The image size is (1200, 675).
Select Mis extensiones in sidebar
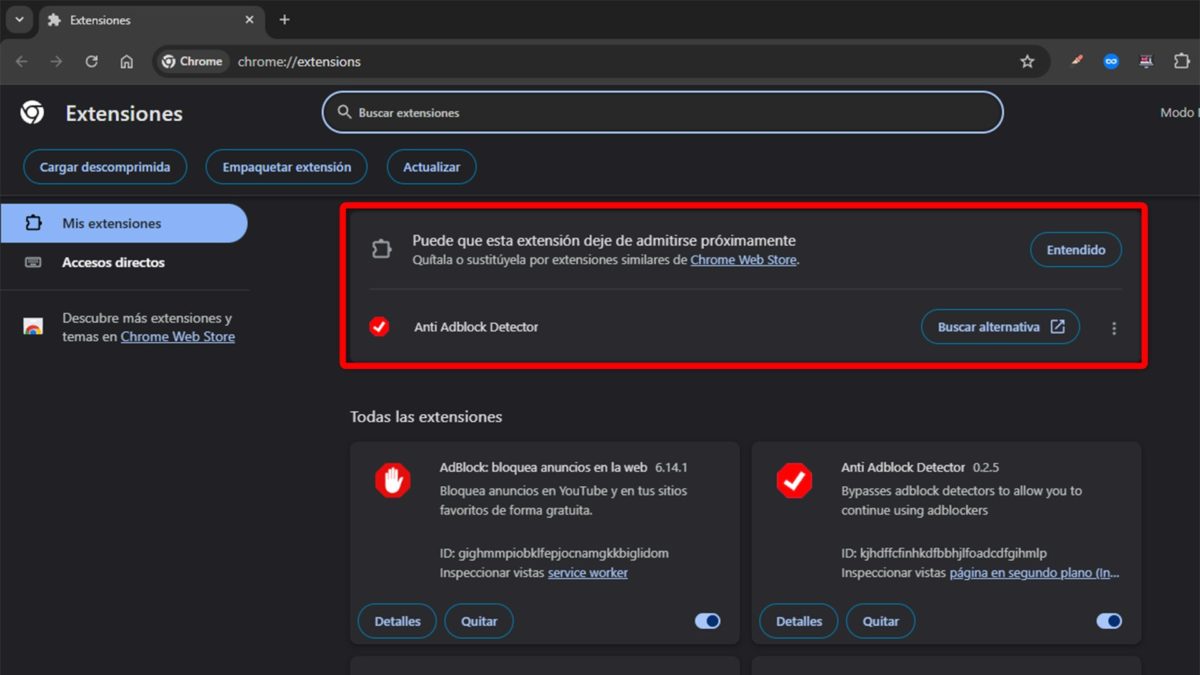click(124, 223)
